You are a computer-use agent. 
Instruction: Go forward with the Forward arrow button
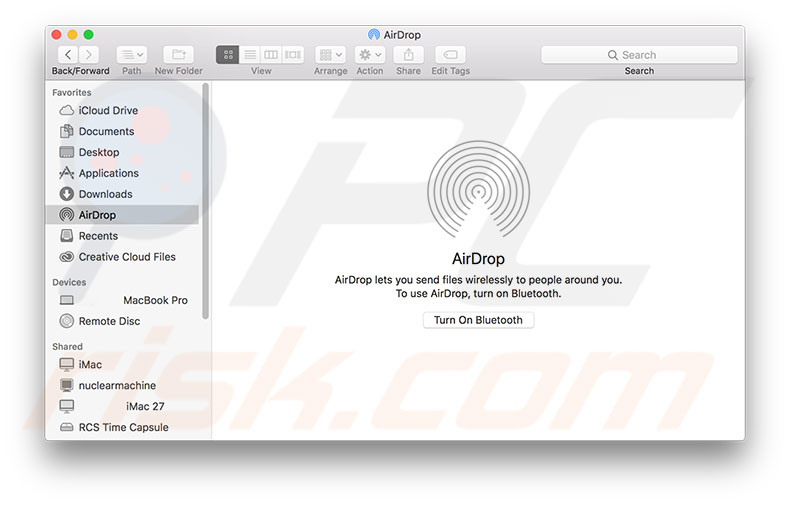[89, 54]
